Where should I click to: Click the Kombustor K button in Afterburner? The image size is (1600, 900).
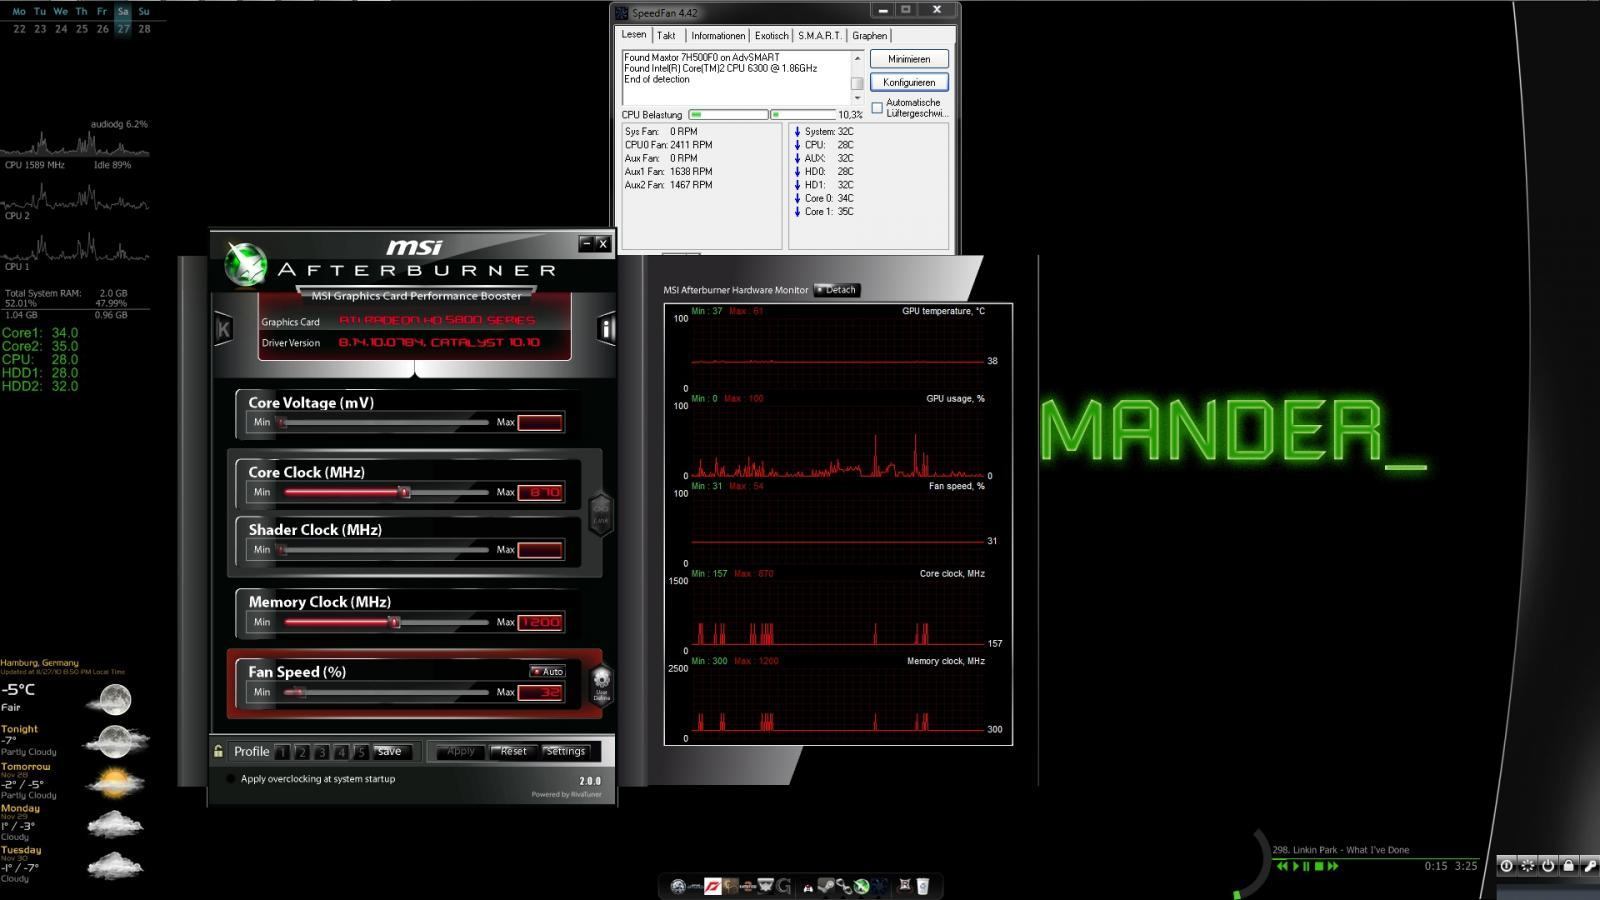223,328
